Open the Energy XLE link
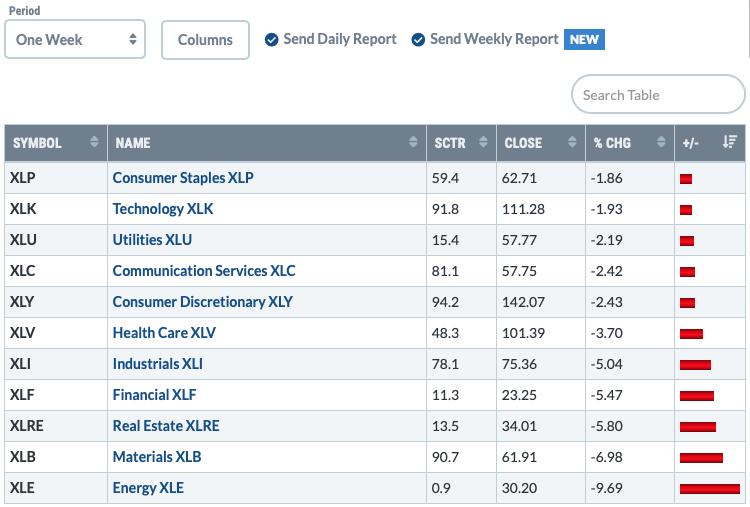Screen dimensions: 750x507 tap(148, 488)
